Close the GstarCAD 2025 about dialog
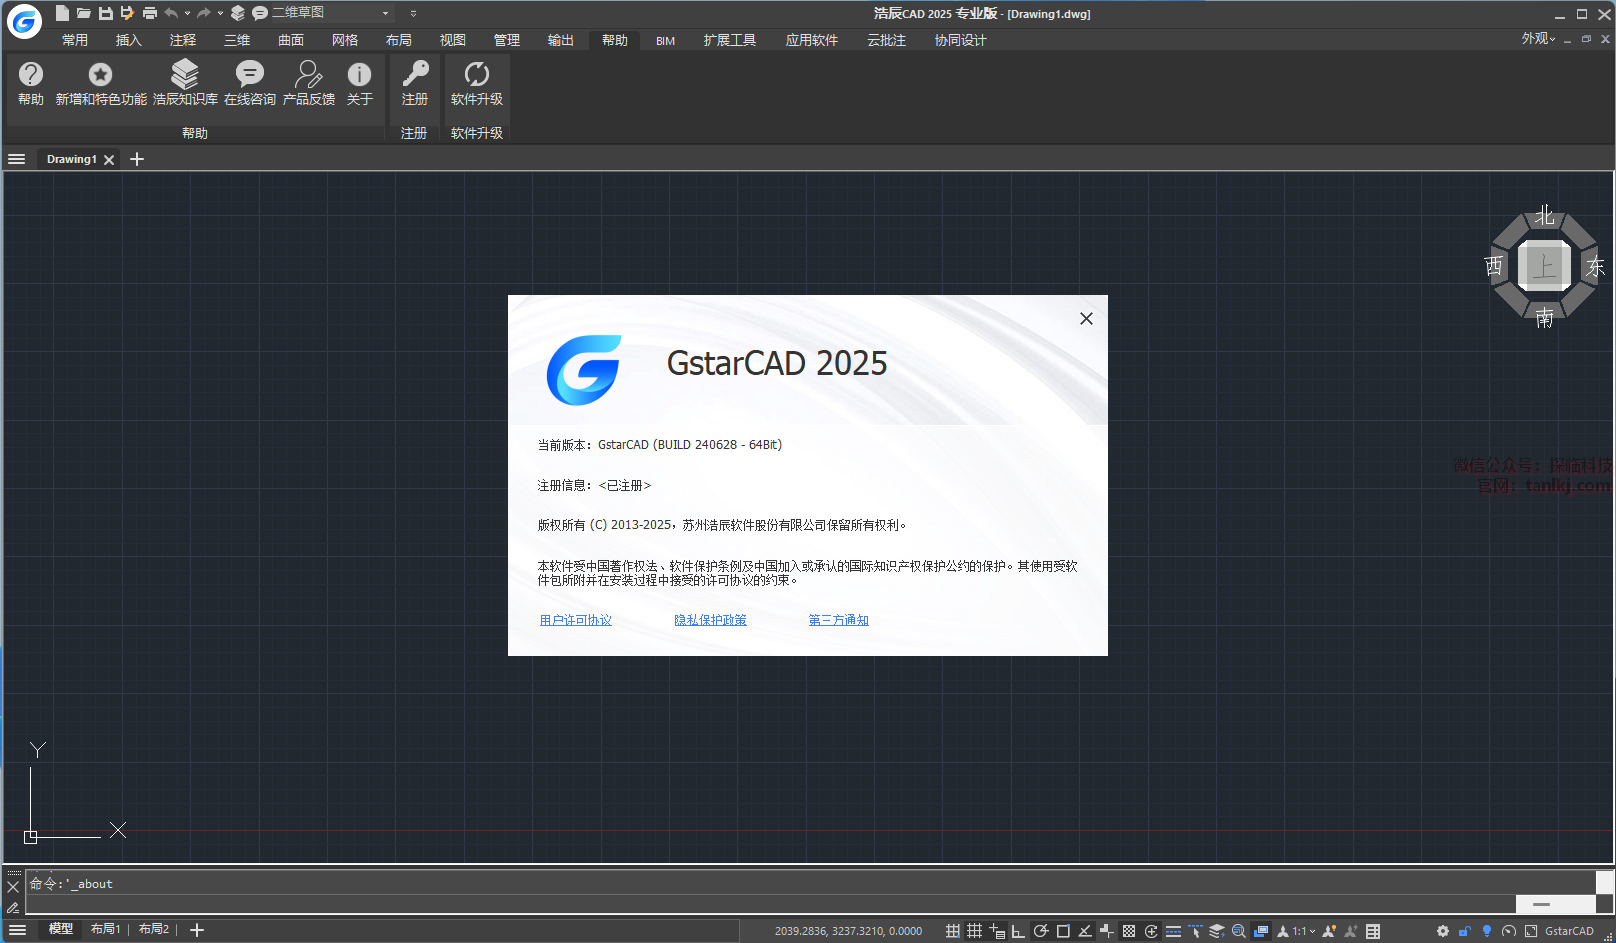 pos(1086,318)
